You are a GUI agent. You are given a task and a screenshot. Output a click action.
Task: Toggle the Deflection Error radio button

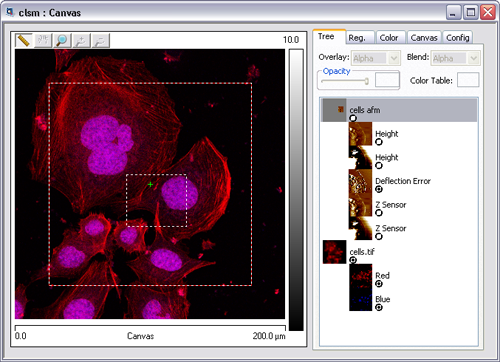point(379,189)
